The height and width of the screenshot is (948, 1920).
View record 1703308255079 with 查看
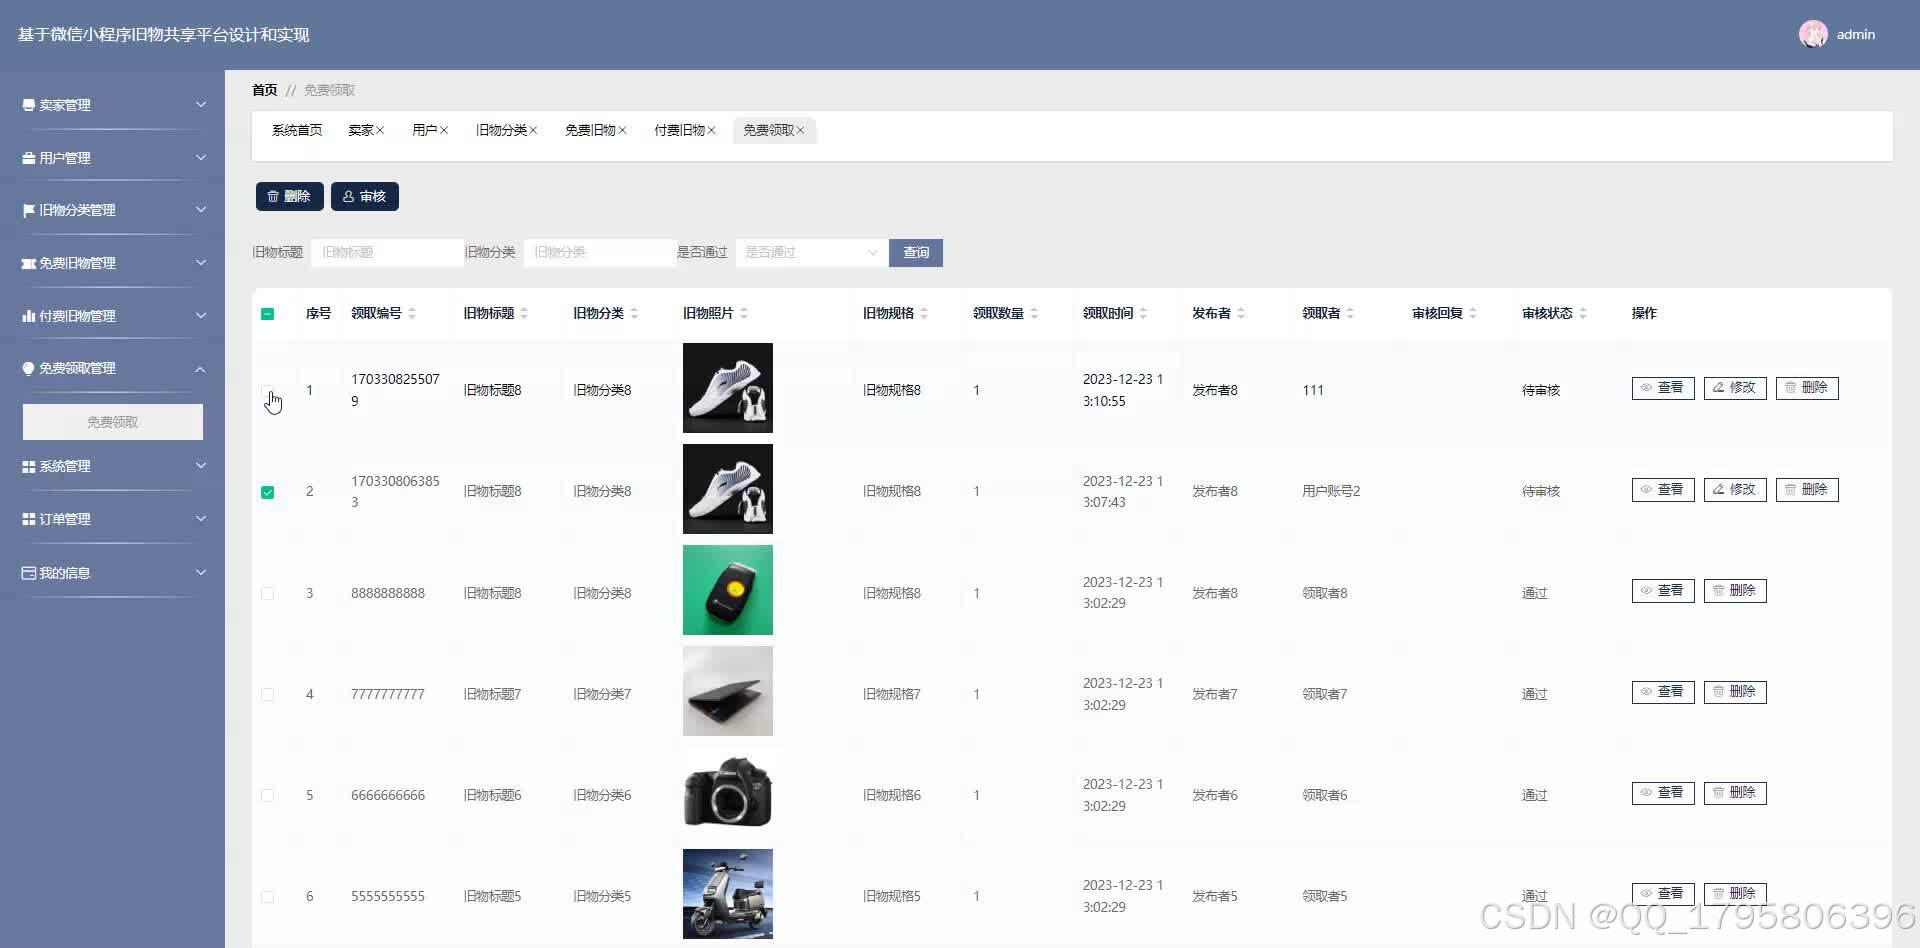pyautogui.click(x=1663, y=388)
